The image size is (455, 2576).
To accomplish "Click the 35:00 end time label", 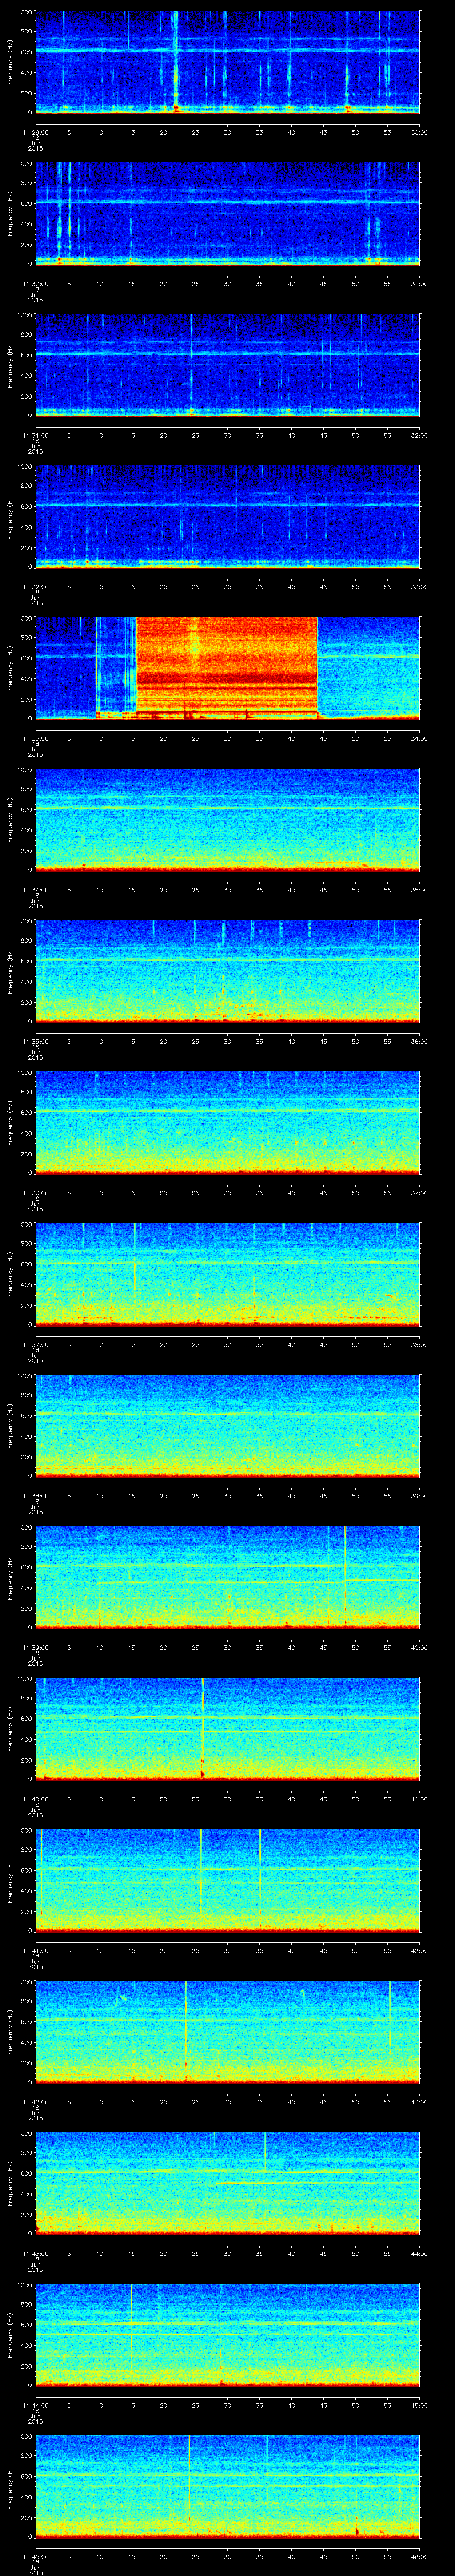I will [420, 890].
